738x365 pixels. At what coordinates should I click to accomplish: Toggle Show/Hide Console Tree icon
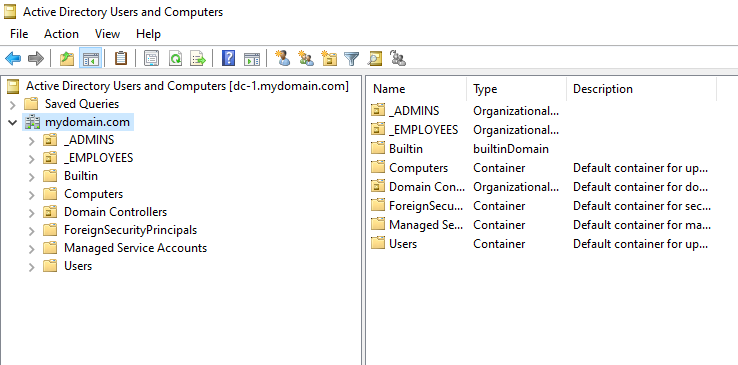[x=90, y=59]
